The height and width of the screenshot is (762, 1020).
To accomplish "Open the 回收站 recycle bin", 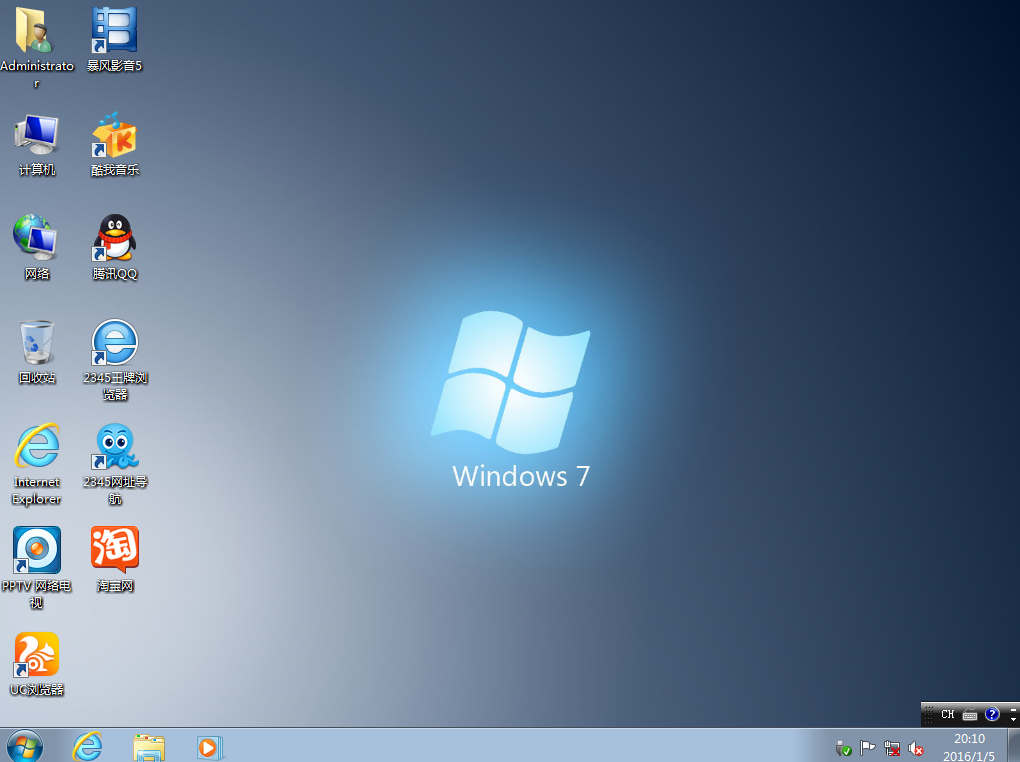I will point(36,351).
